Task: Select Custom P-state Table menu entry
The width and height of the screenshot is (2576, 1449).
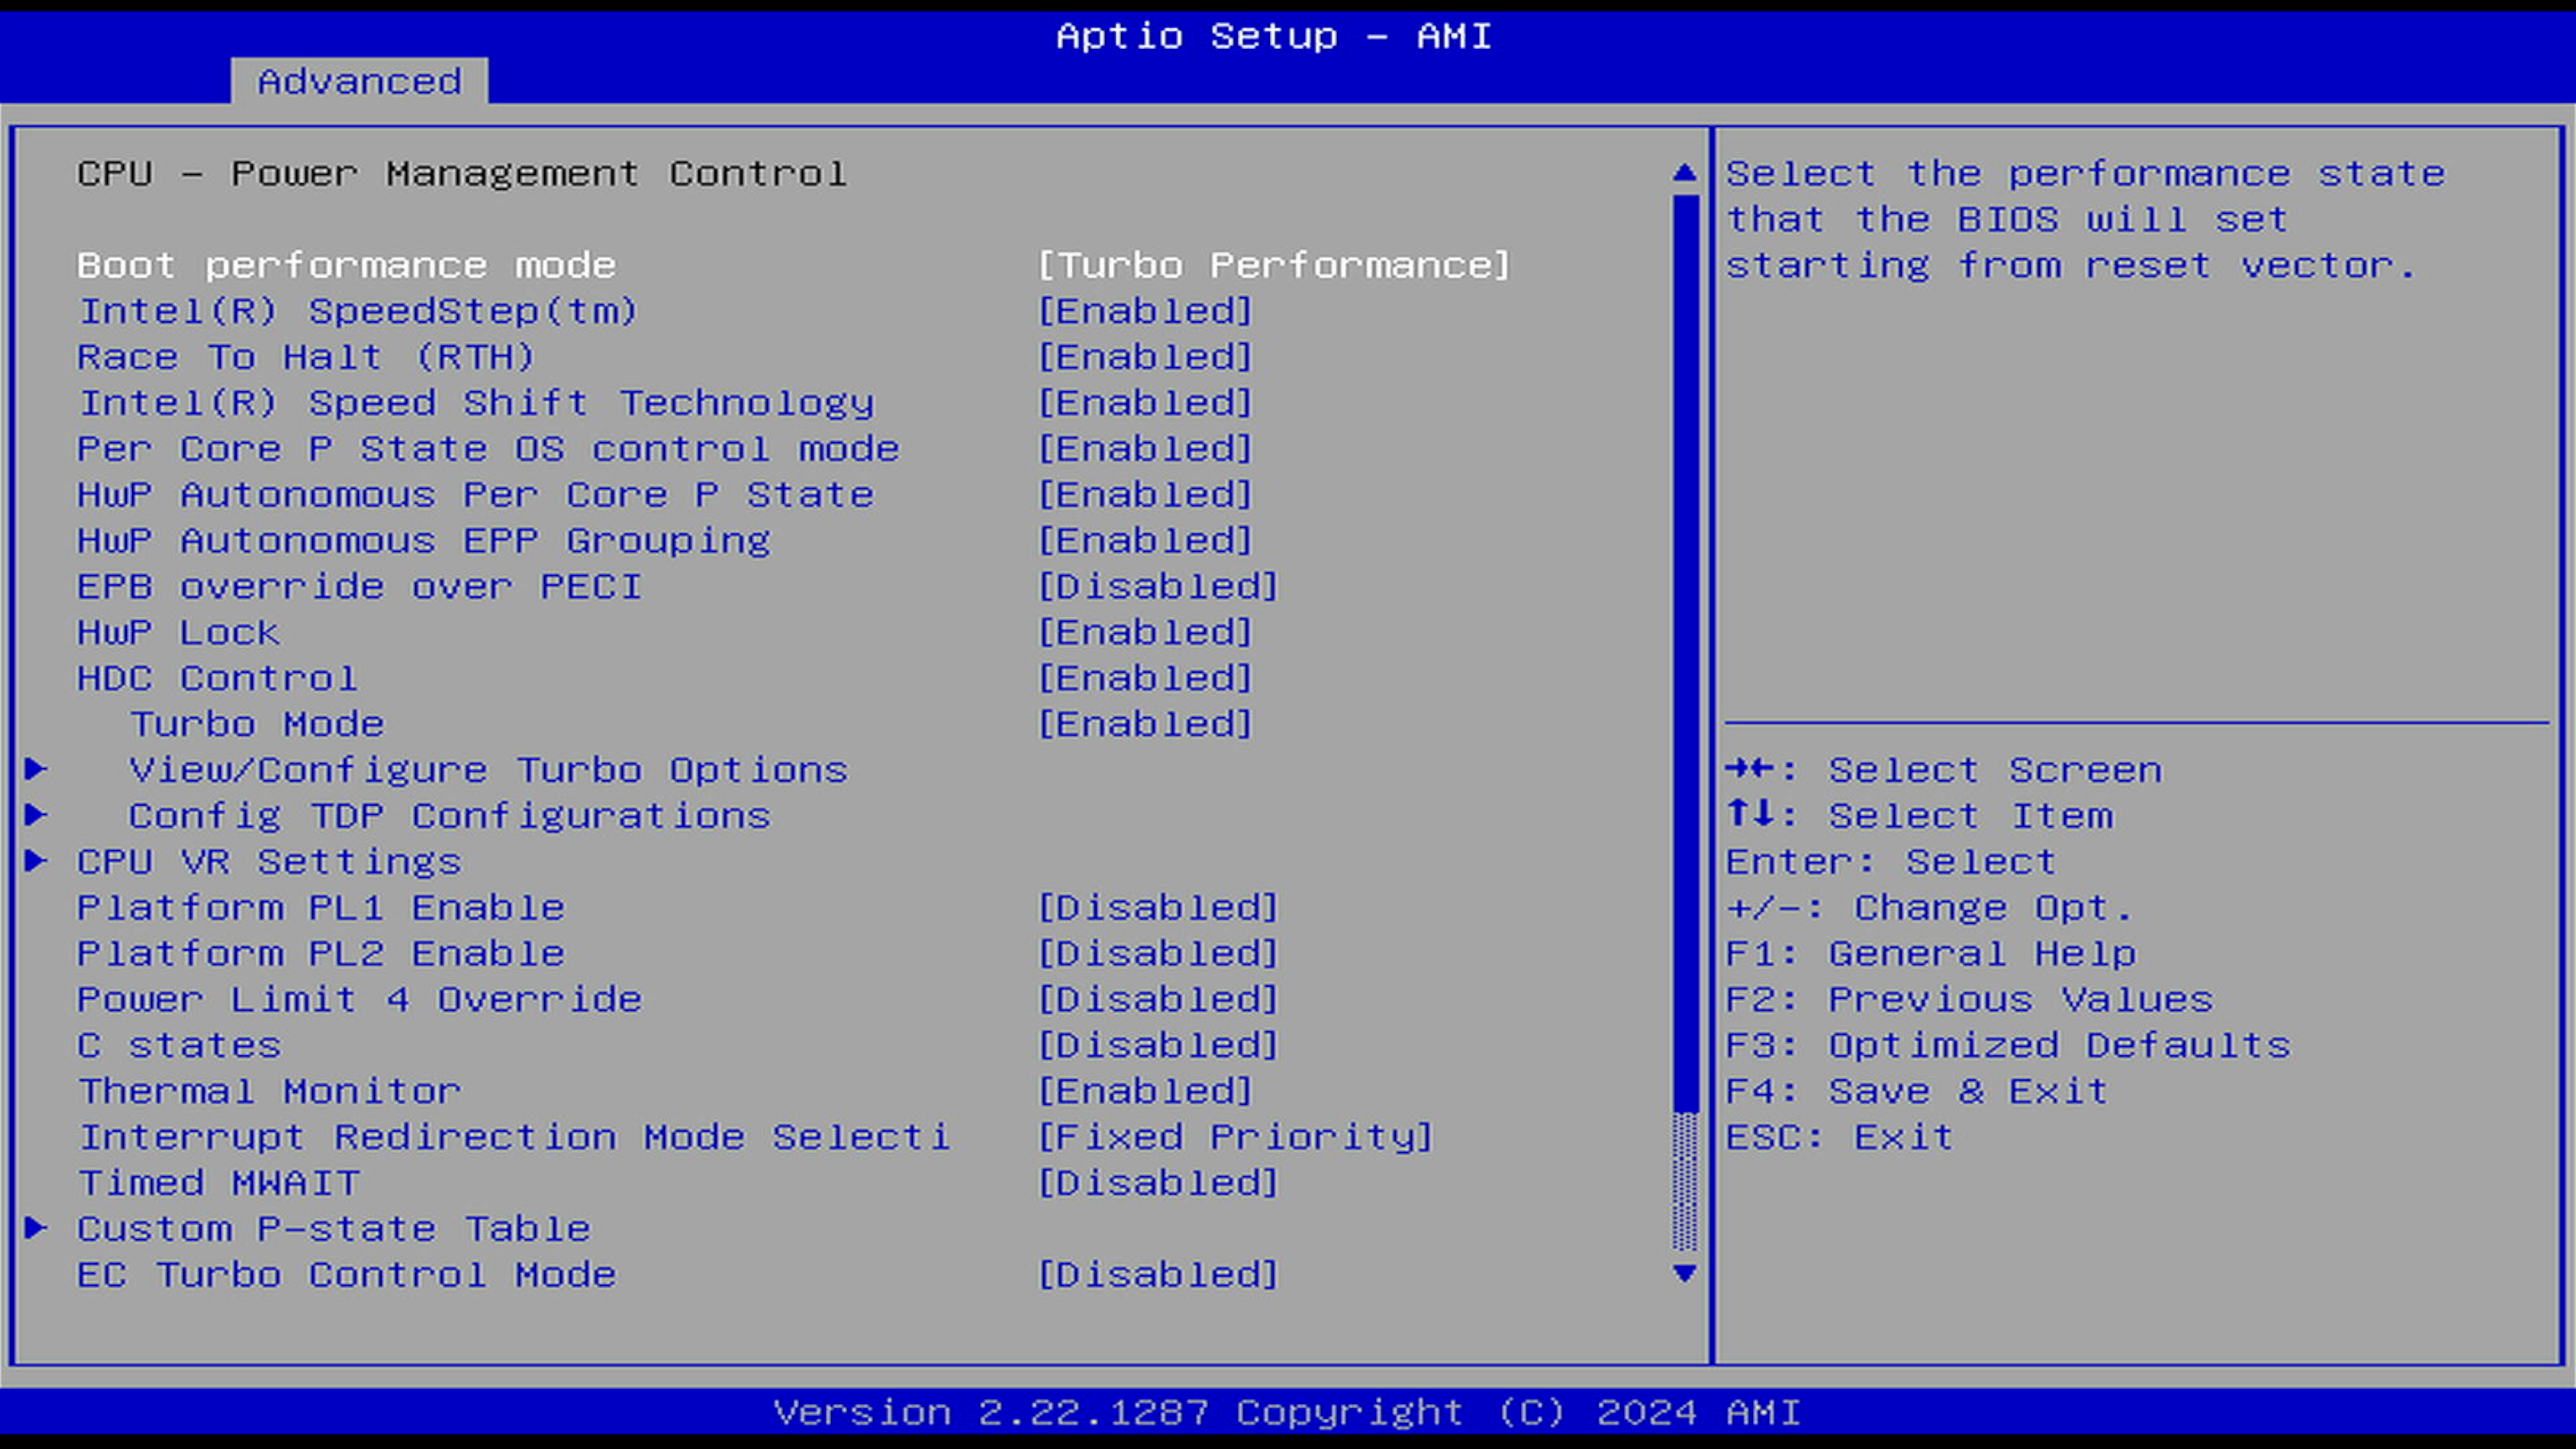Action: tap(333, 1229)
